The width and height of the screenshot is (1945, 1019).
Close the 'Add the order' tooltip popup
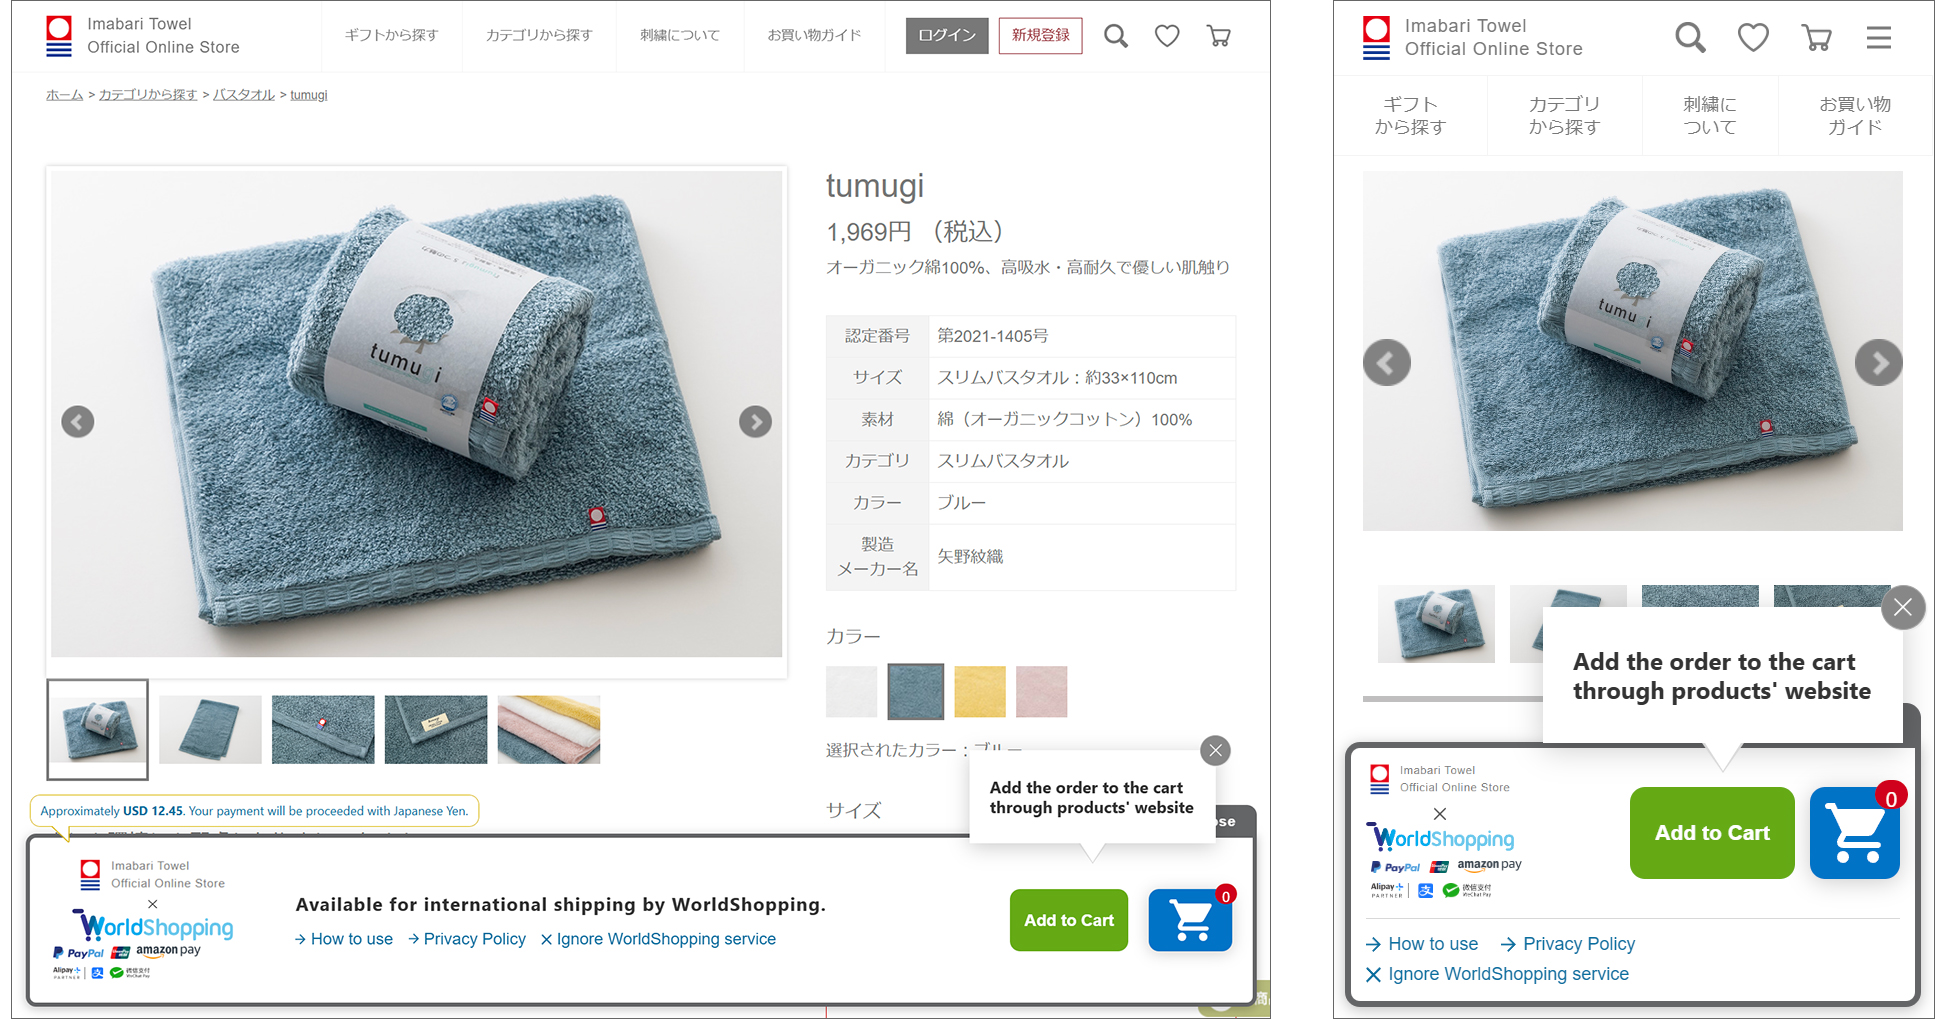(1216, 750)
